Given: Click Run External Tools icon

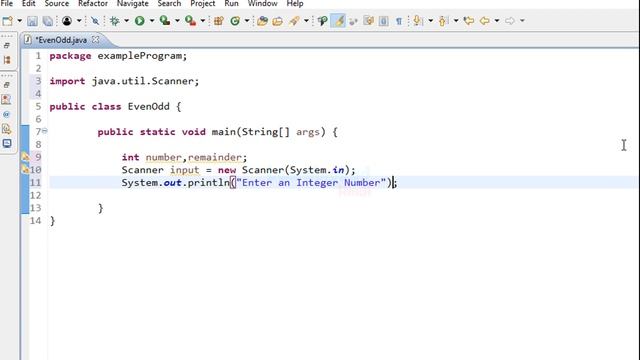Looking at the screenshot, I should click(190, 21).
